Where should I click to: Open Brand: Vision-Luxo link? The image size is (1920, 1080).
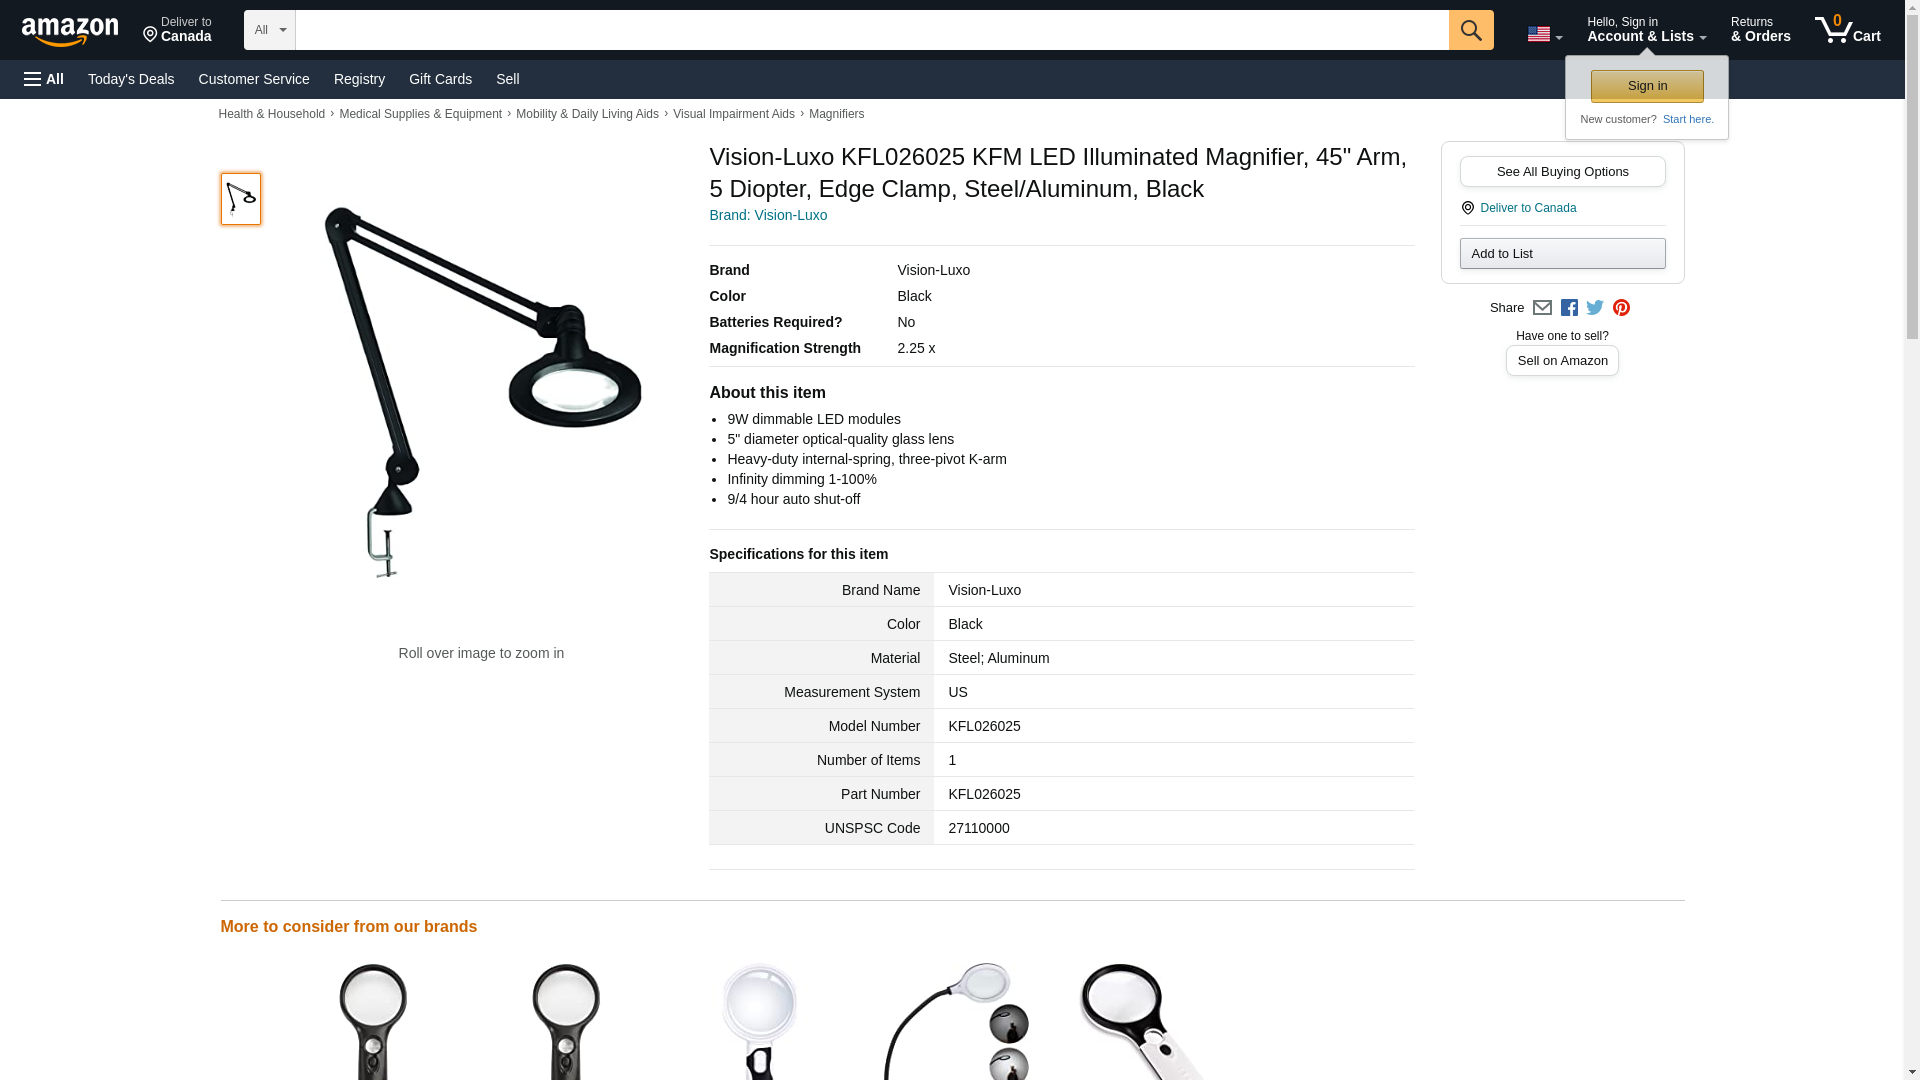[x=768, y=216]
